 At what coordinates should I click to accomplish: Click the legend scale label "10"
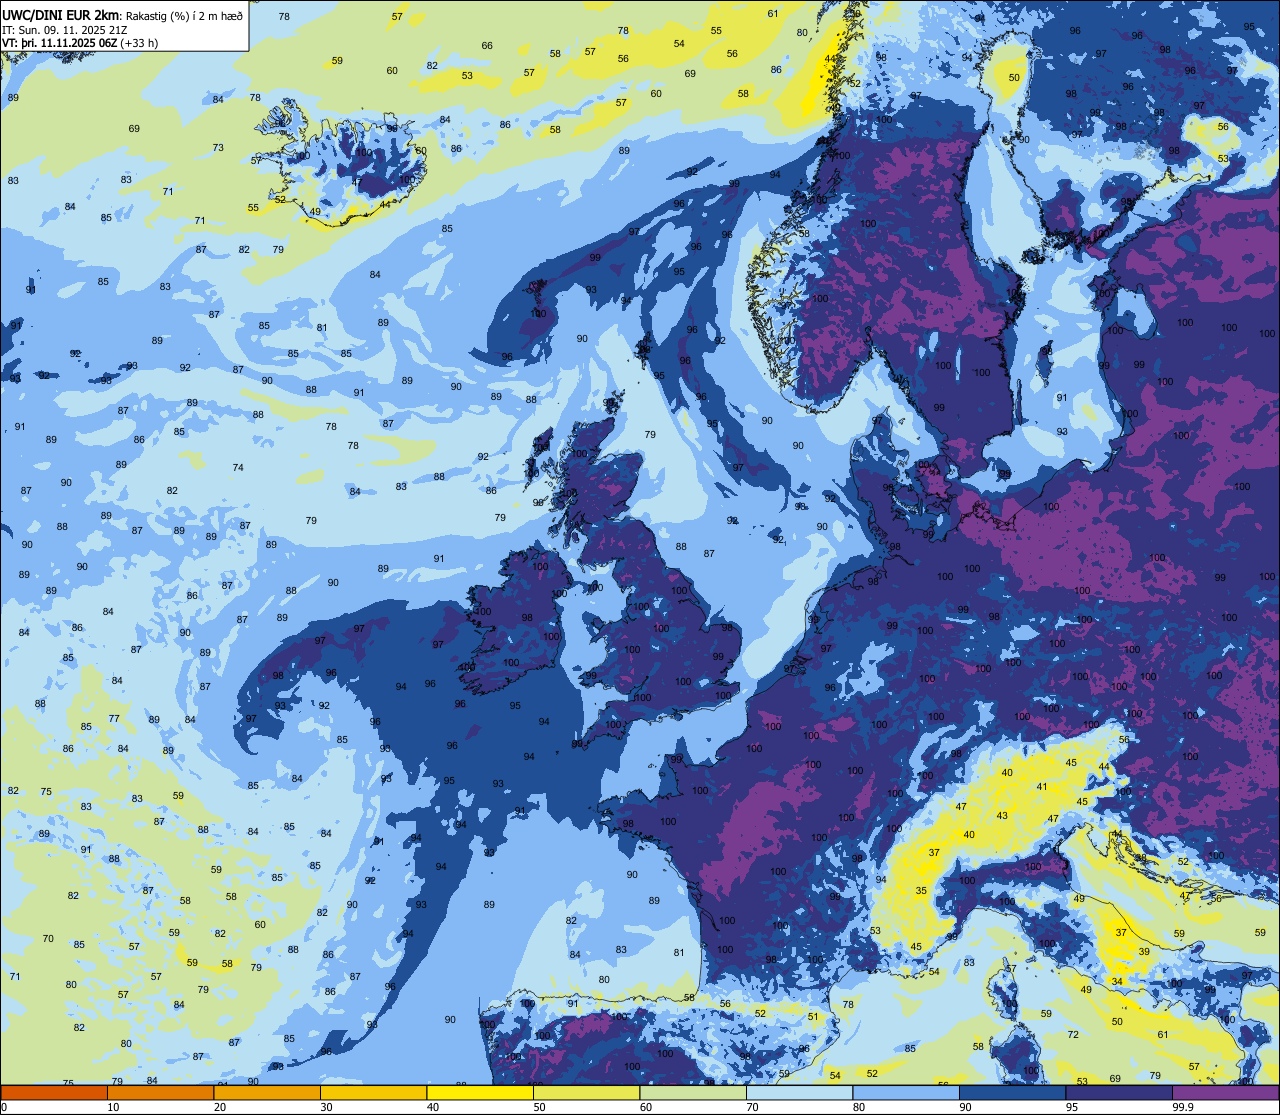click(x=113, y=1107)
